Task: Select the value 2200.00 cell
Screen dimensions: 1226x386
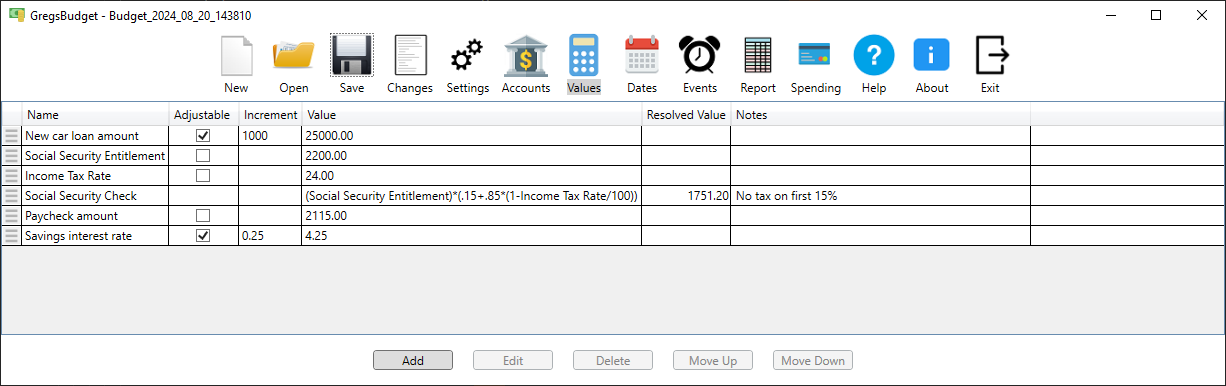Action: coord(471,155)
